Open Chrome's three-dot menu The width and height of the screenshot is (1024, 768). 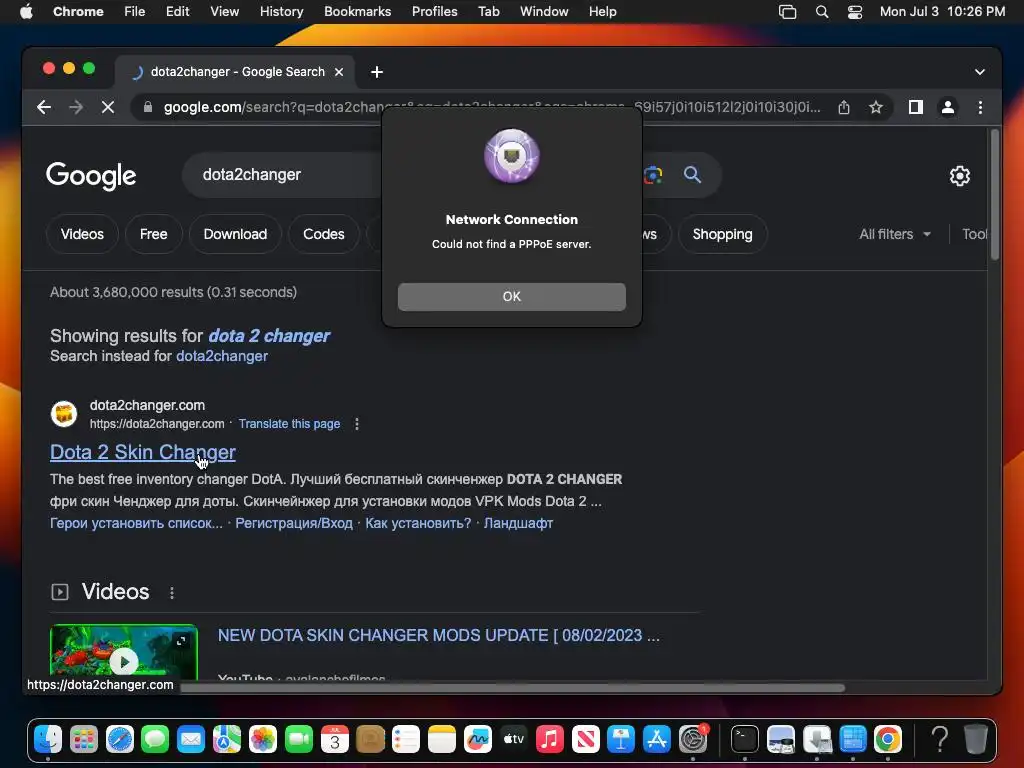980,107
